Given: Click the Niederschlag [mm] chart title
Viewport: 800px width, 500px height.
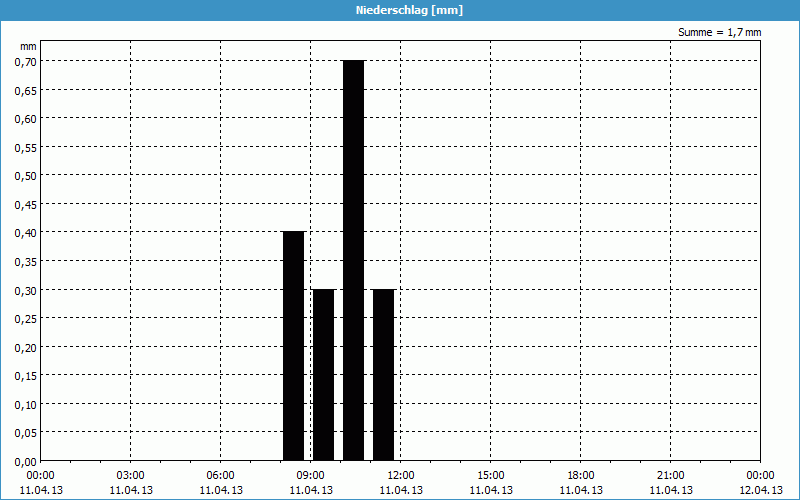Looking at the screenshot, I should 409,10.
